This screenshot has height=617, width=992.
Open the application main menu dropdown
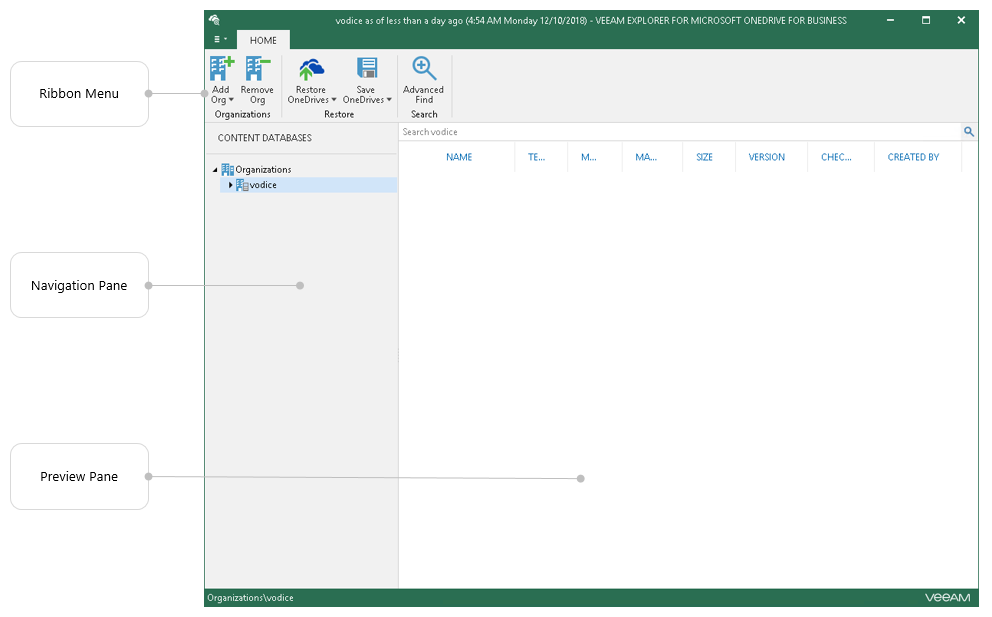220,39
